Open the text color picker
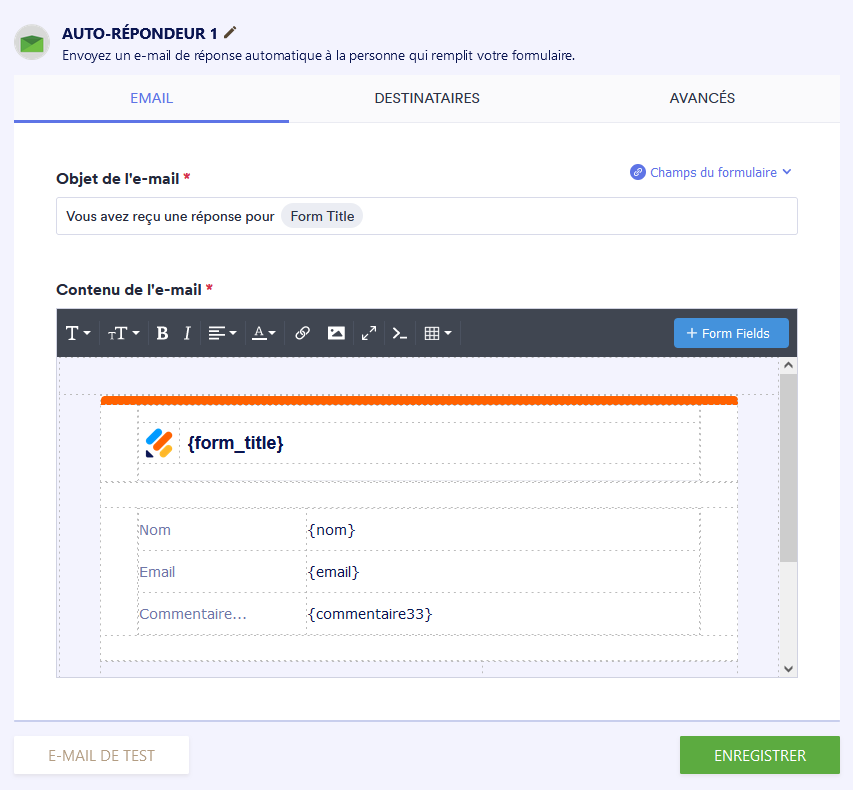 (x=264, y=333)
